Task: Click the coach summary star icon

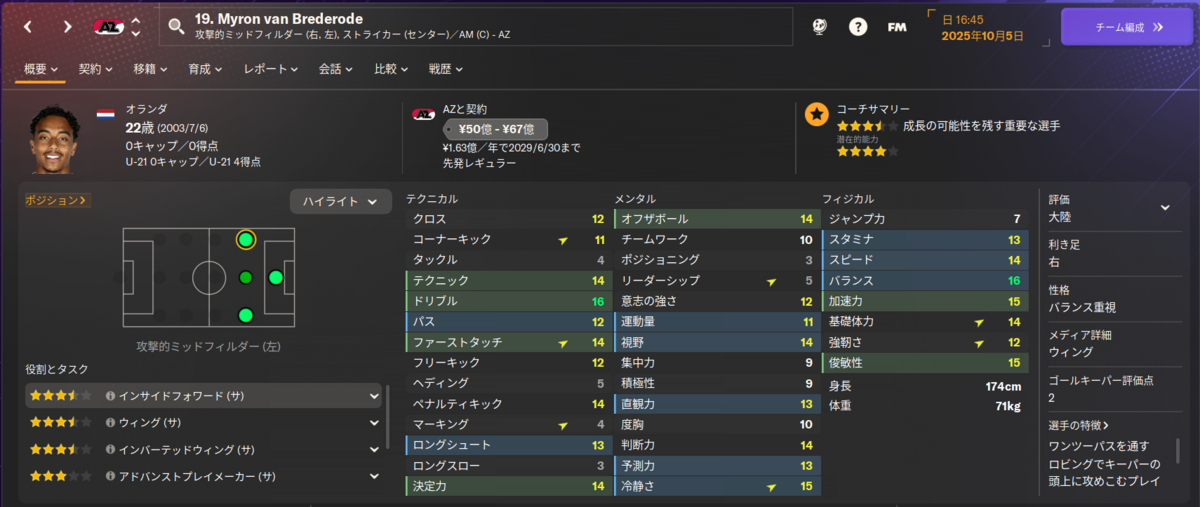Action: coord(817,114)
